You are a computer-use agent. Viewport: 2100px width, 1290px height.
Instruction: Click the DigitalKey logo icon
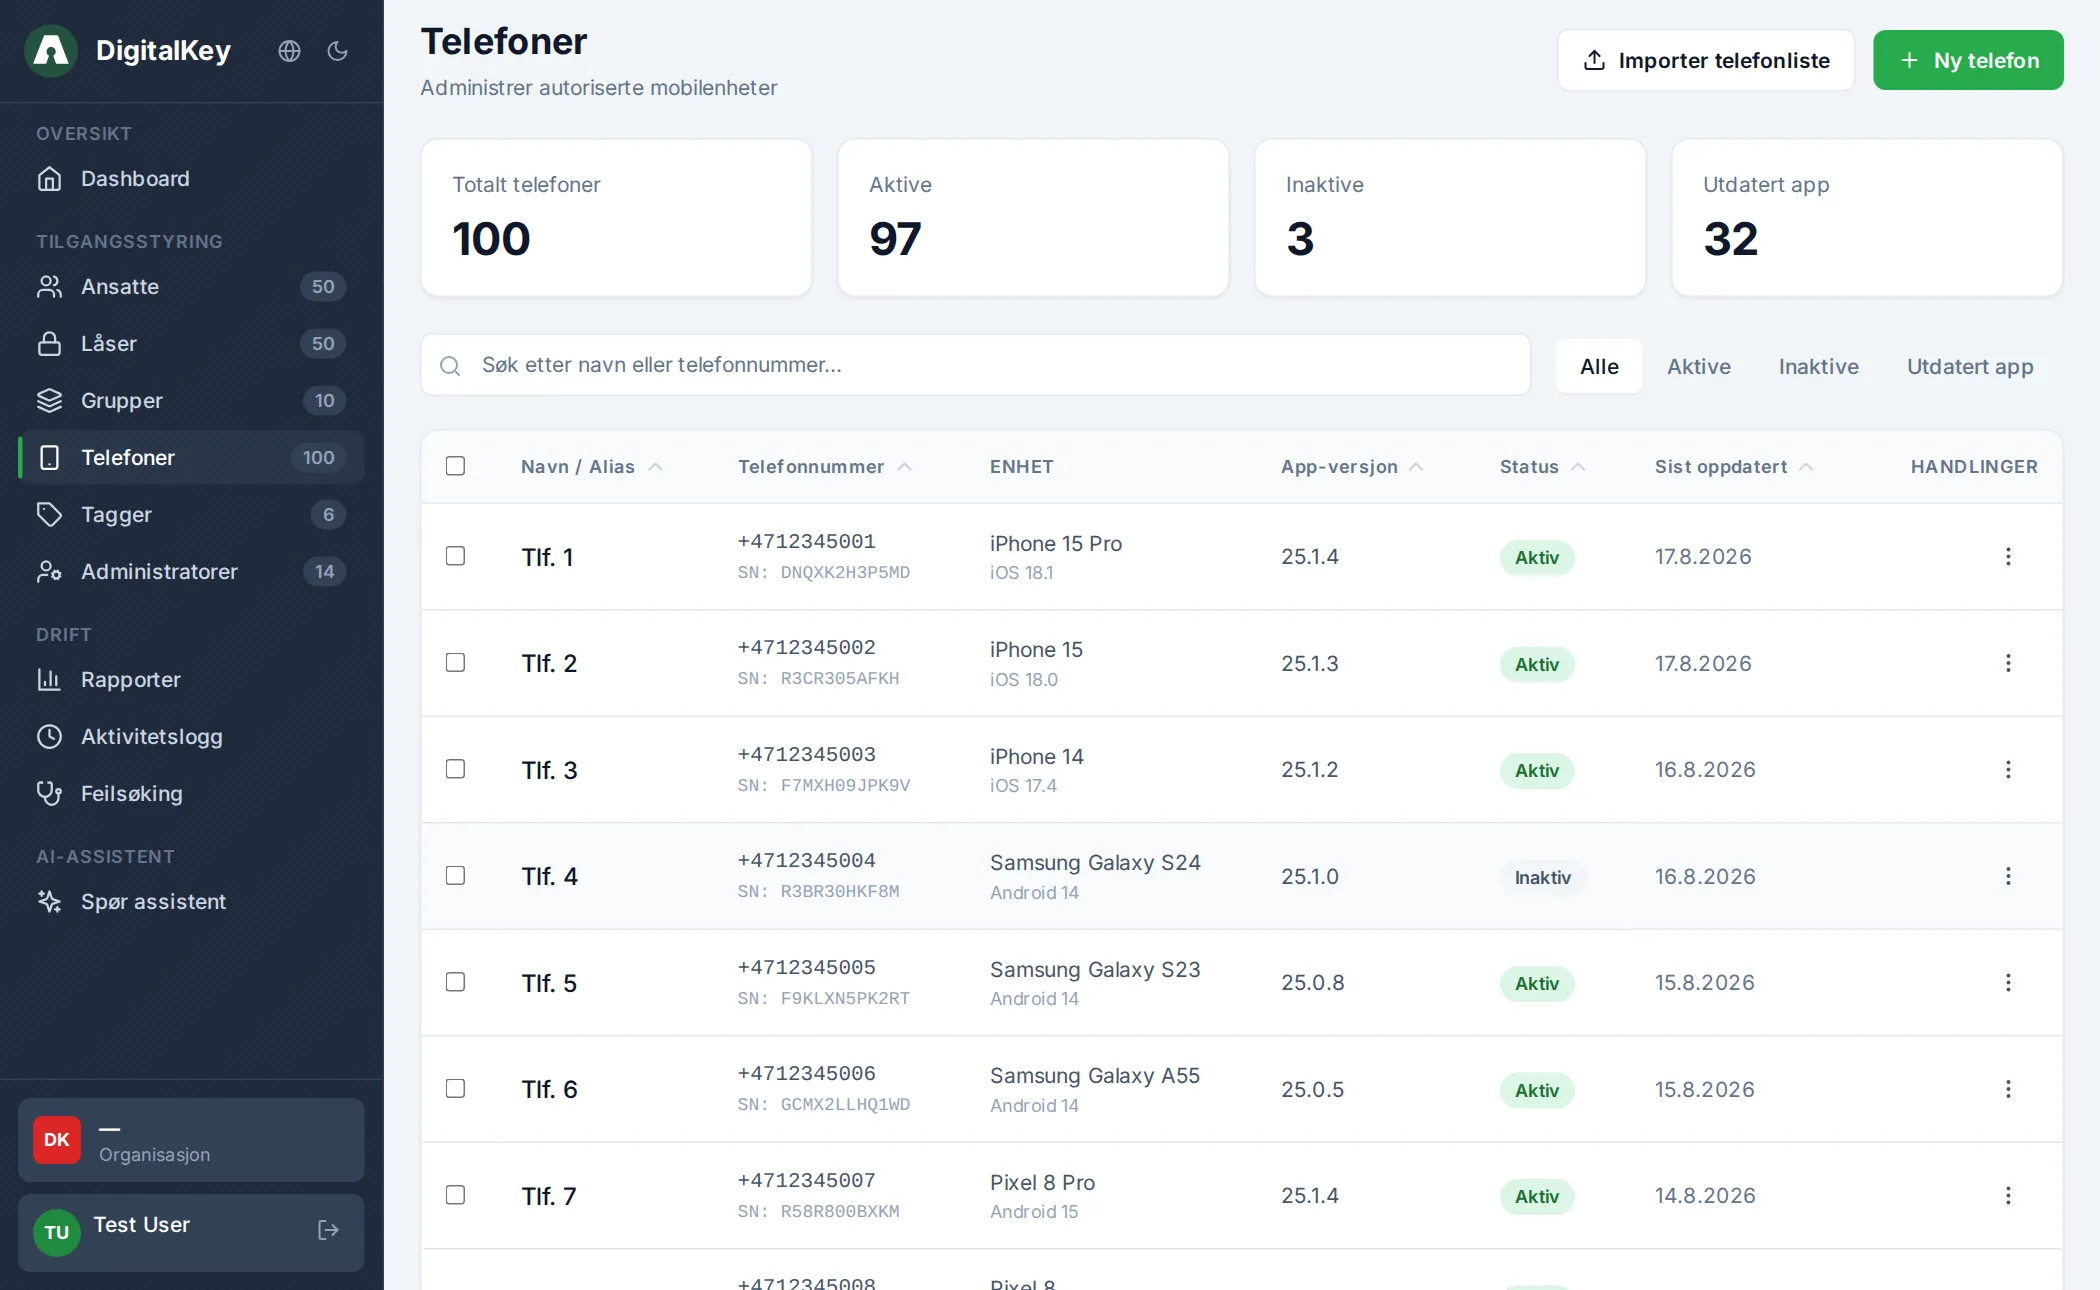51,51
